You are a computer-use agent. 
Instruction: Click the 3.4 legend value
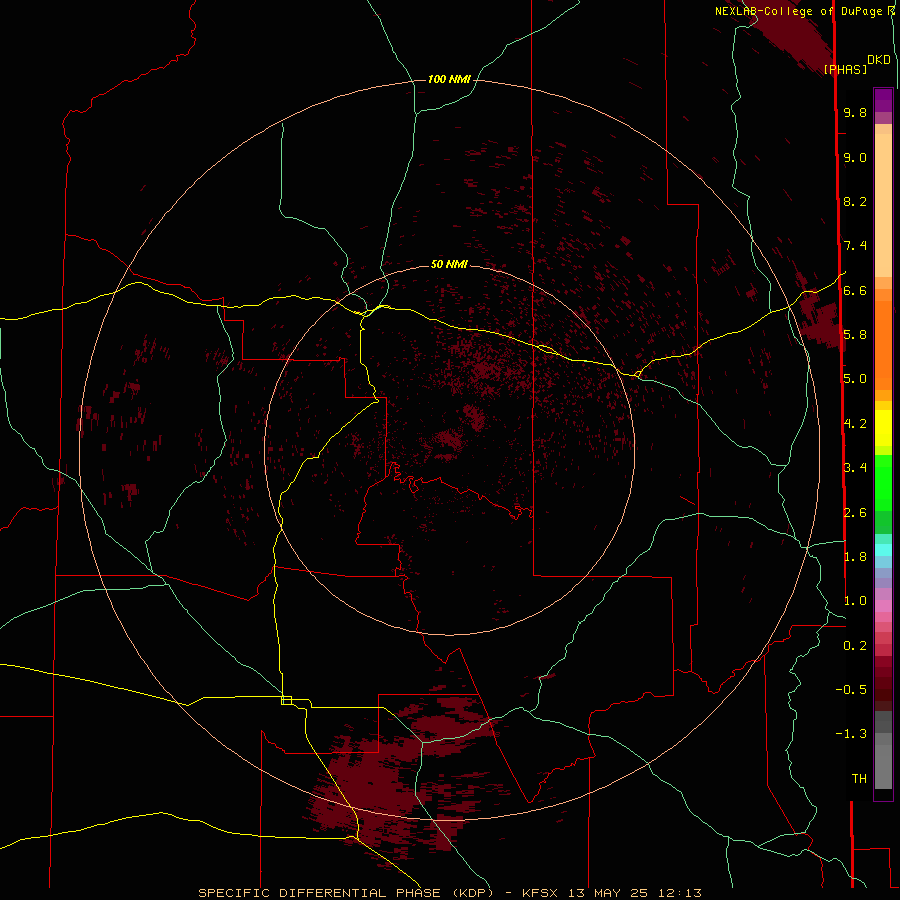855,468
